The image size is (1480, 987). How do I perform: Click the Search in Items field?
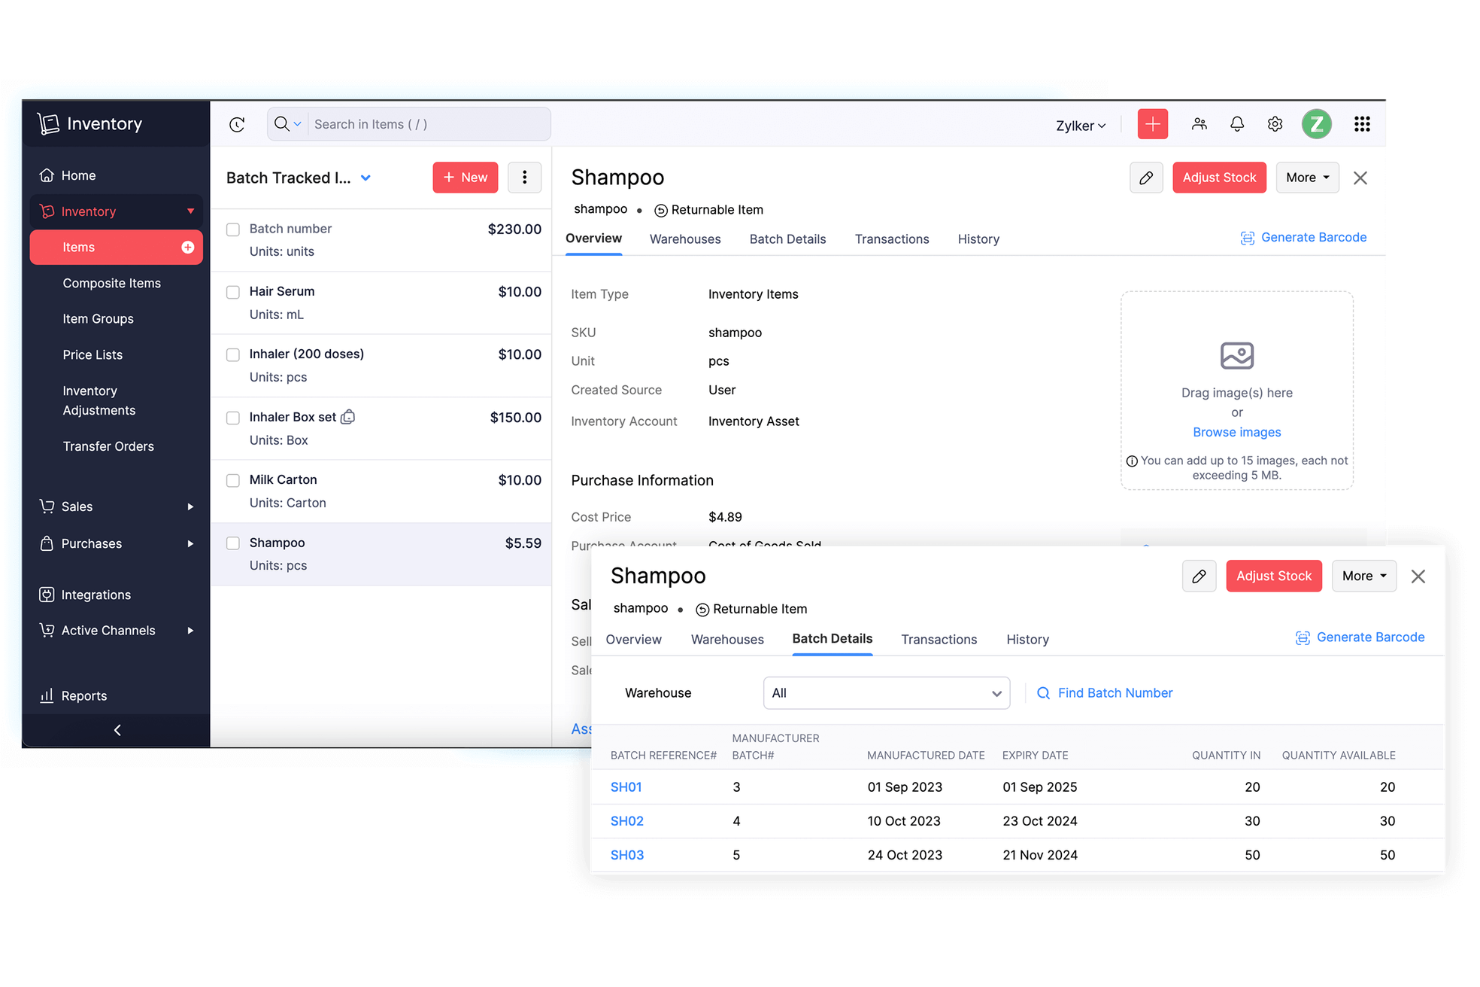pos(420,124)
